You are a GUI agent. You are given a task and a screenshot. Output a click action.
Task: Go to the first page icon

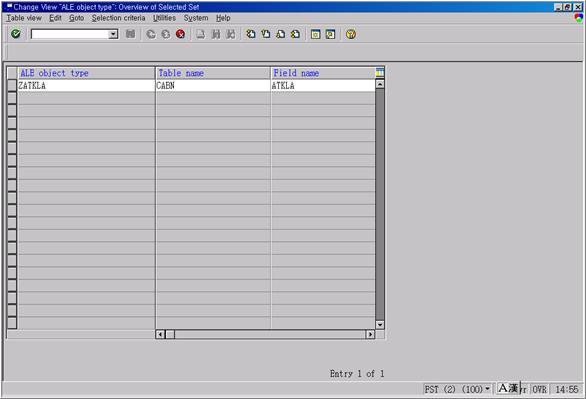click(251, 34)
